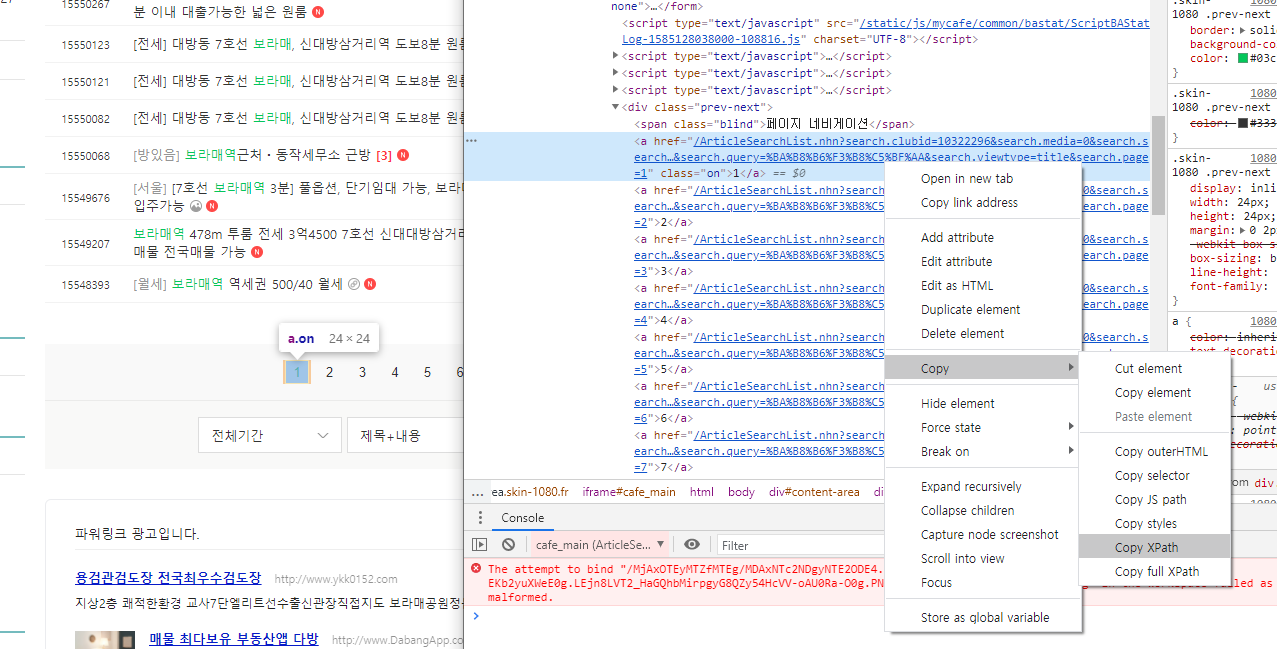Viewport: 1277px width, 649px height.
Task: Open the Break on submenu arrow
Action: pyautogui.click(x=1071, y=451)
